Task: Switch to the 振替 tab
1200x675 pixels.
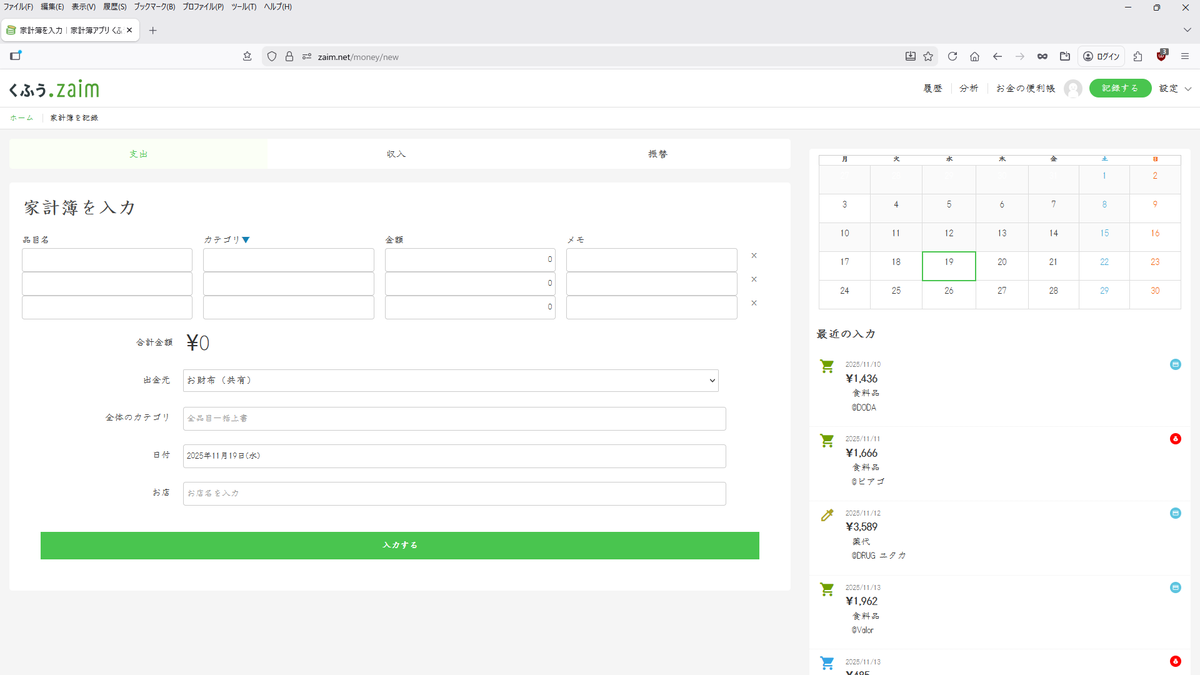Action: [x=657, y=154]
